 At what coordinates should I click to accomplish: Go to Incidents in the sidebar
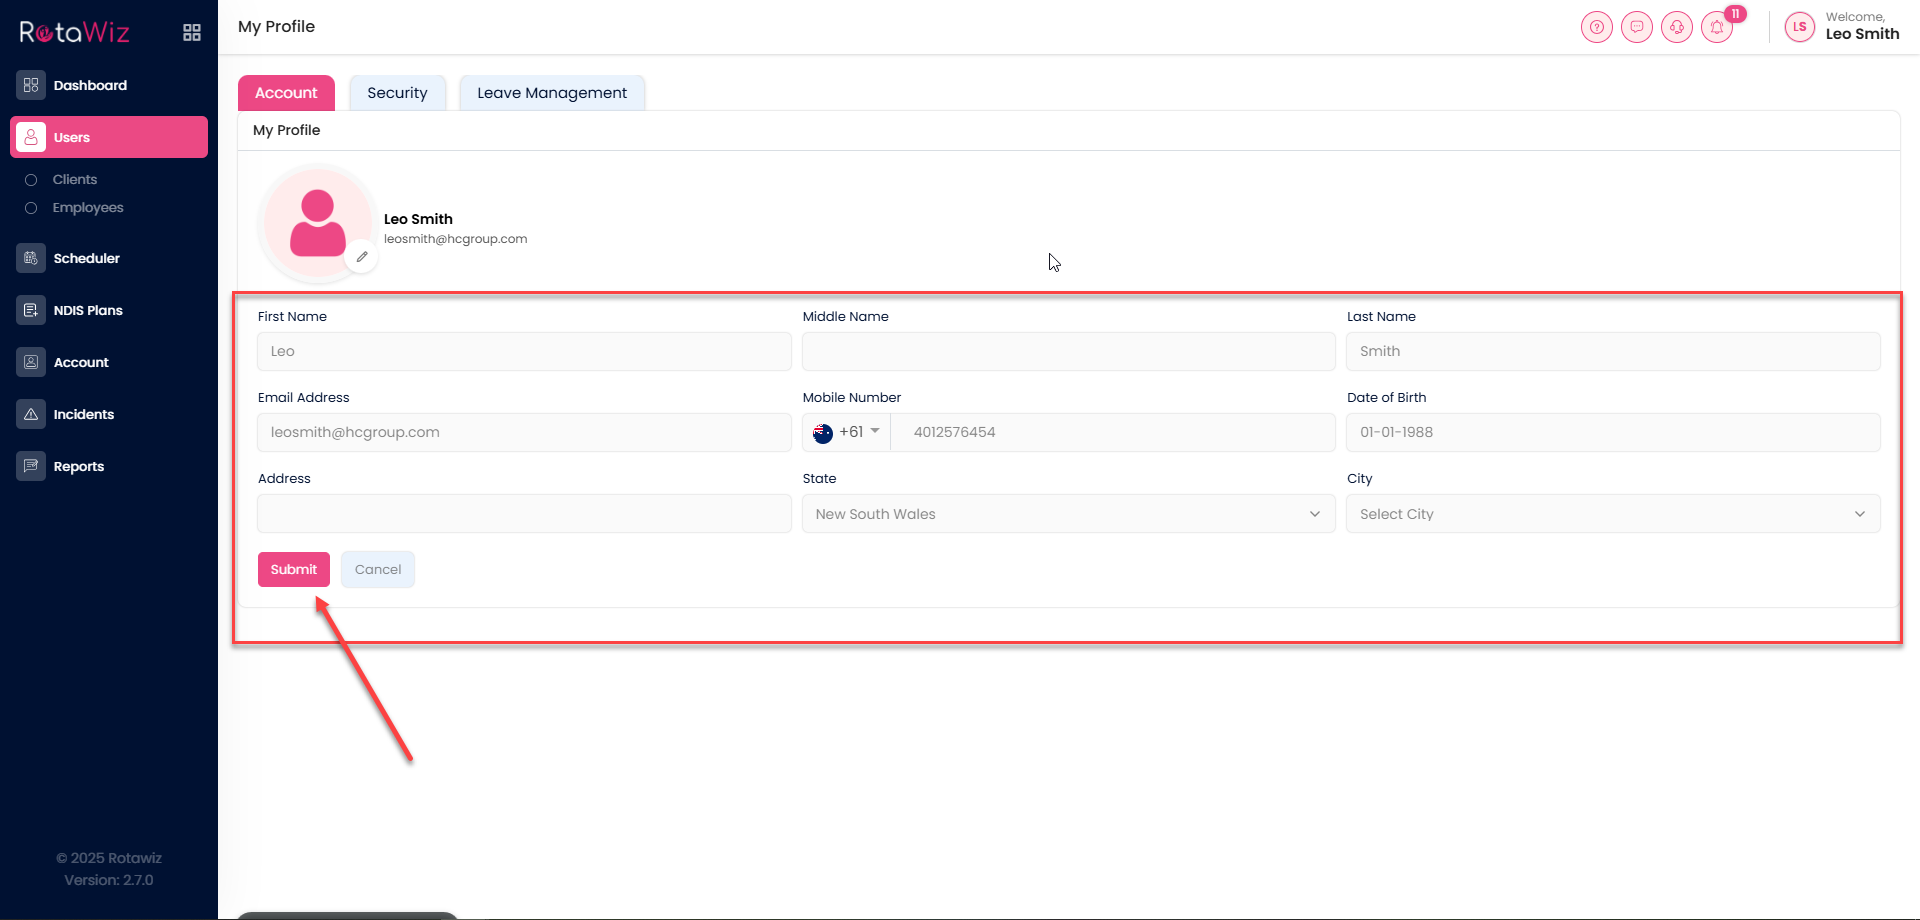83,414
